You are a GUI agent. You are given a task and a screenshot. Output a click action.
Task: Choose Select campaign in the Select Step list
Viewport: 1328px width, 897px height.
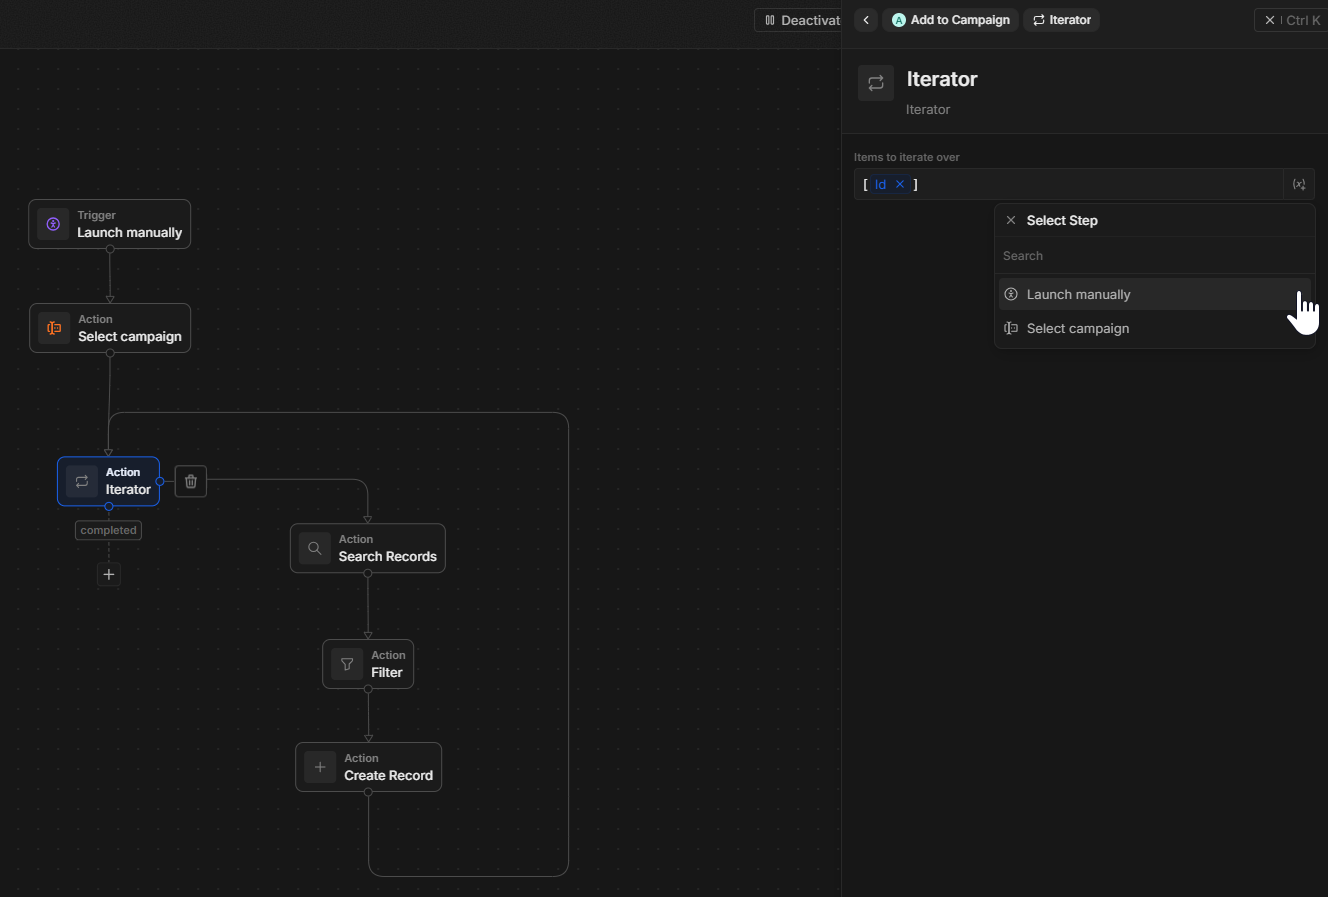click(x=1154, y=328)
